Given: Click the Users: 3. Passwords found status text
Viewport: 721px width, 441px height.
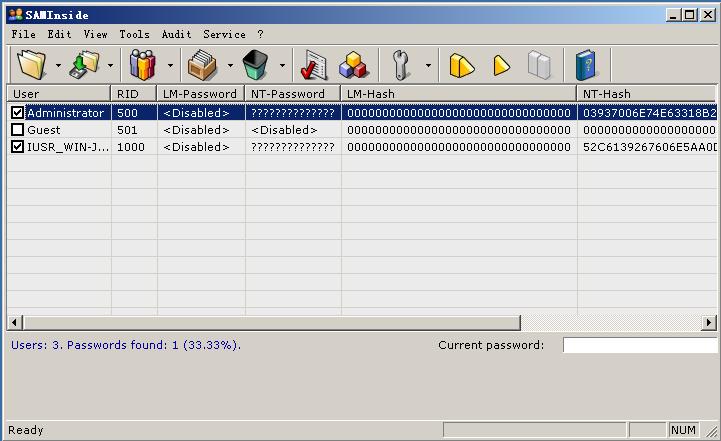Looking at the screenshot, I should pos(126,345).
